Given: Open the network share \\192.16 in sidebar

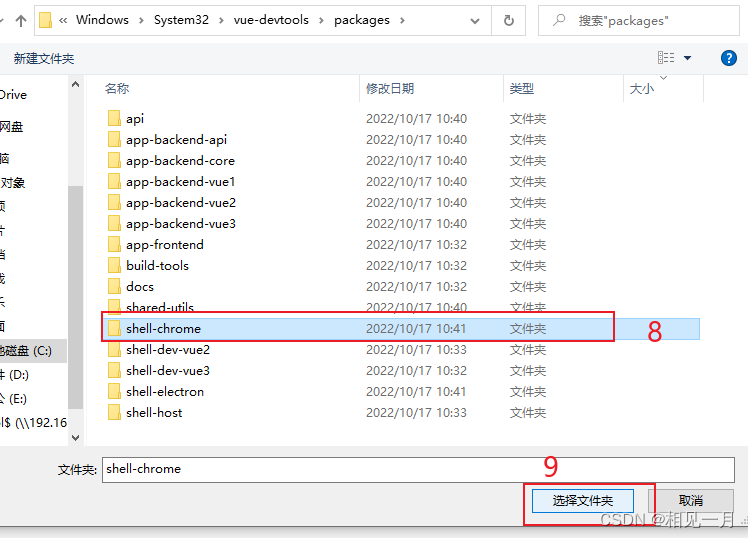Looking at the screenshot, I should point(33,423).
